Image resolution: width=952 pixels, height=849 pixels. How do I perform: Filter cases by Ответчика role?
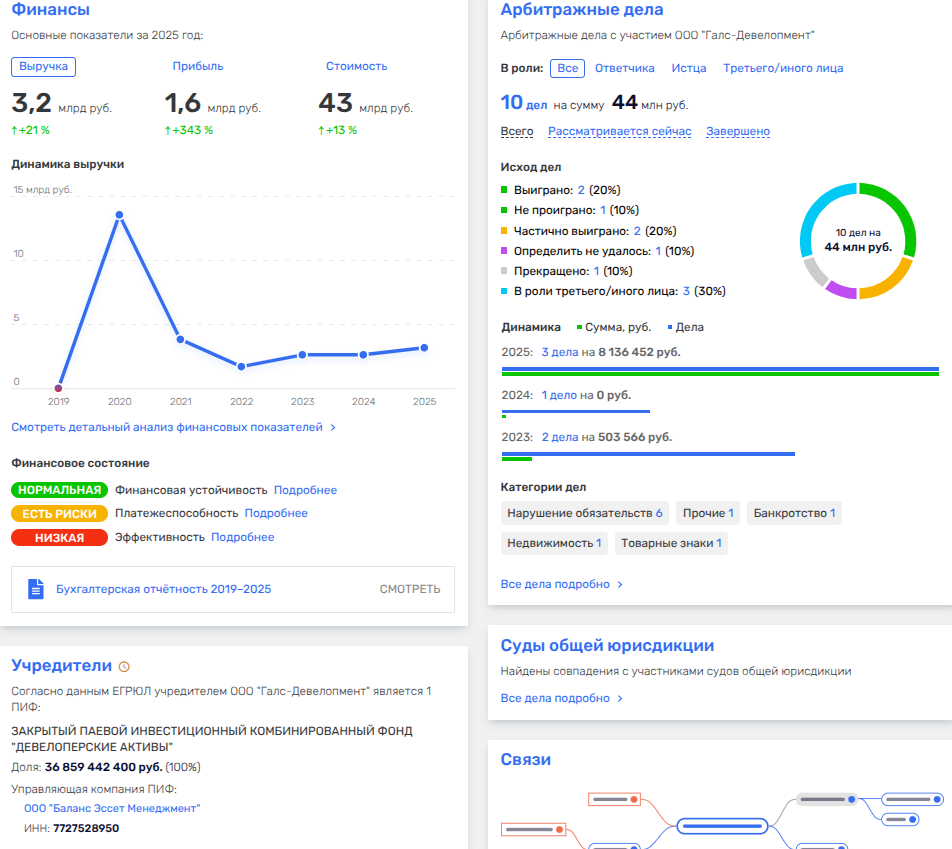624,68
